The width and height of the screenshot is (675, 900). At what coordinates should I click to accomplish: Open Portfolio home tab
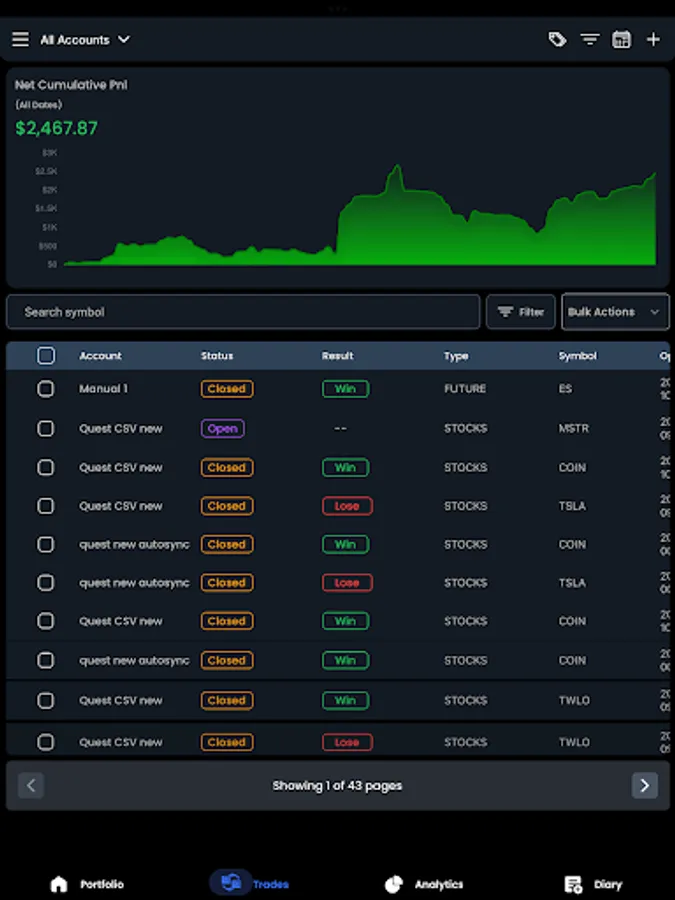(87, 884)
